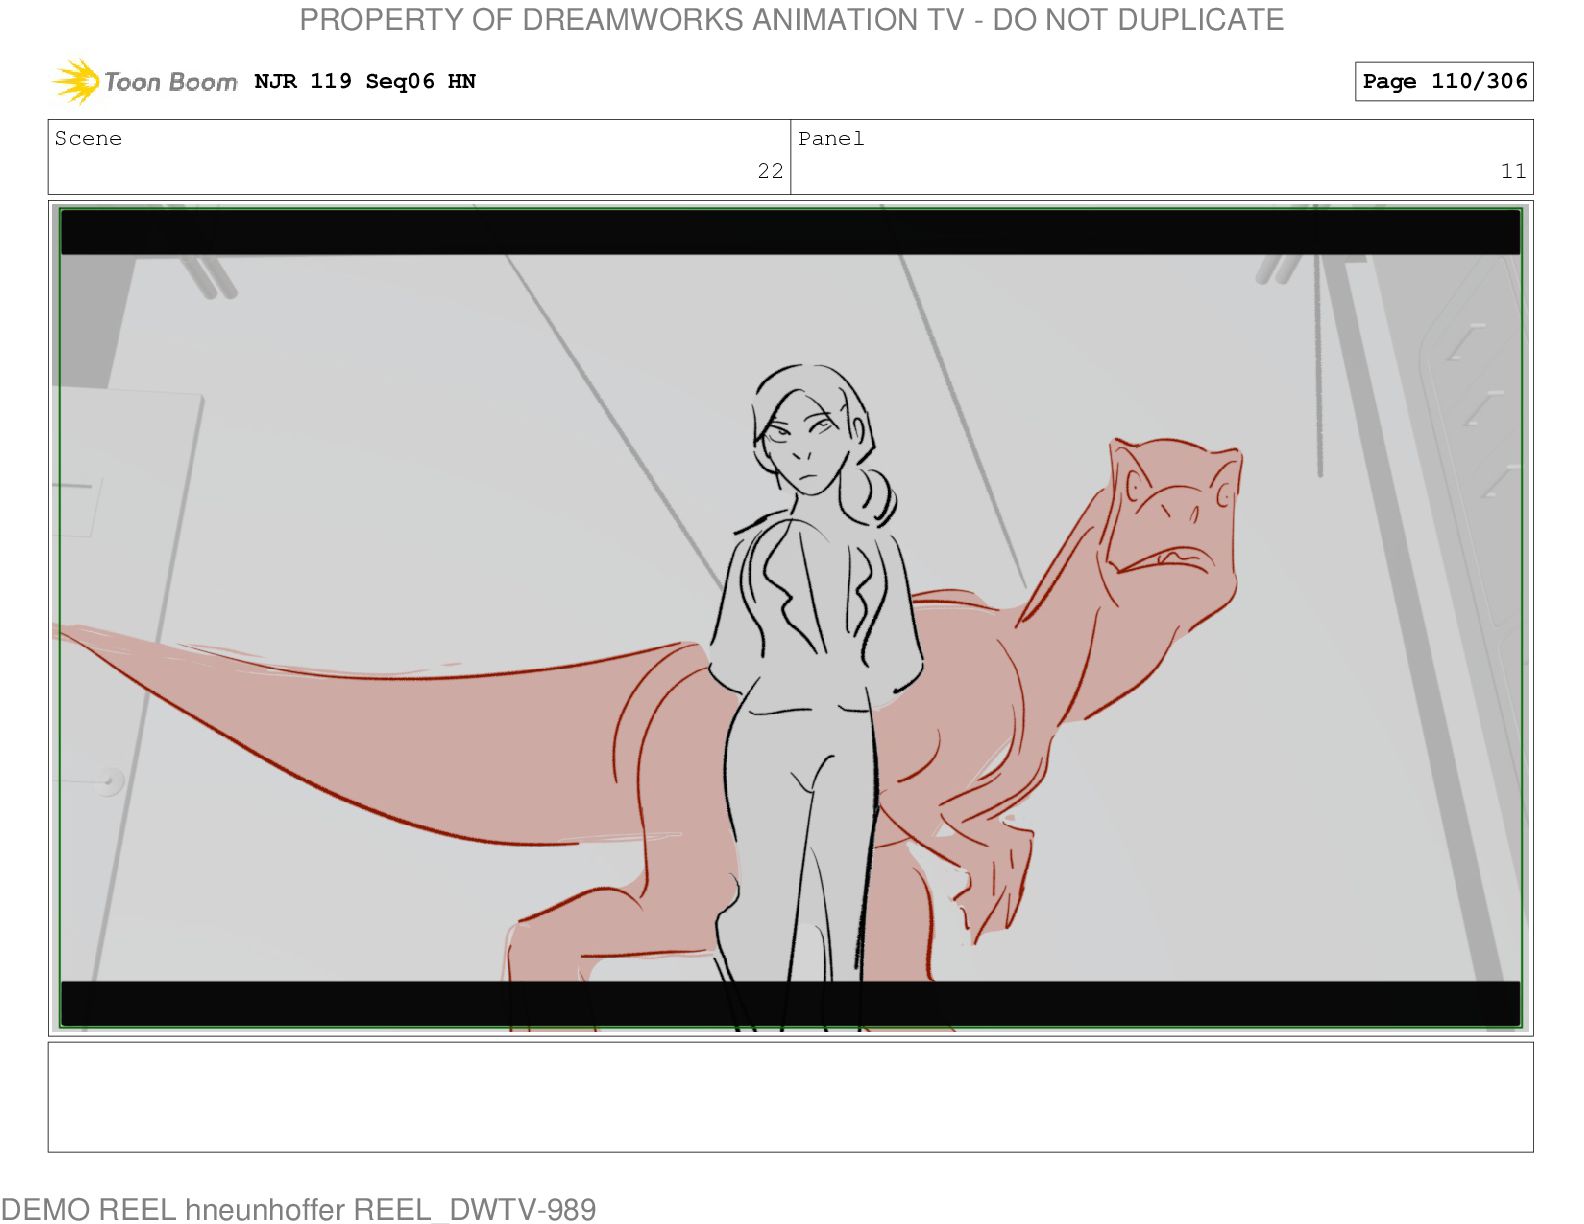Screen dimensions: 1584x1224
Task: Click the 'Page 110/306' box
Action: tap(1444, 81)
